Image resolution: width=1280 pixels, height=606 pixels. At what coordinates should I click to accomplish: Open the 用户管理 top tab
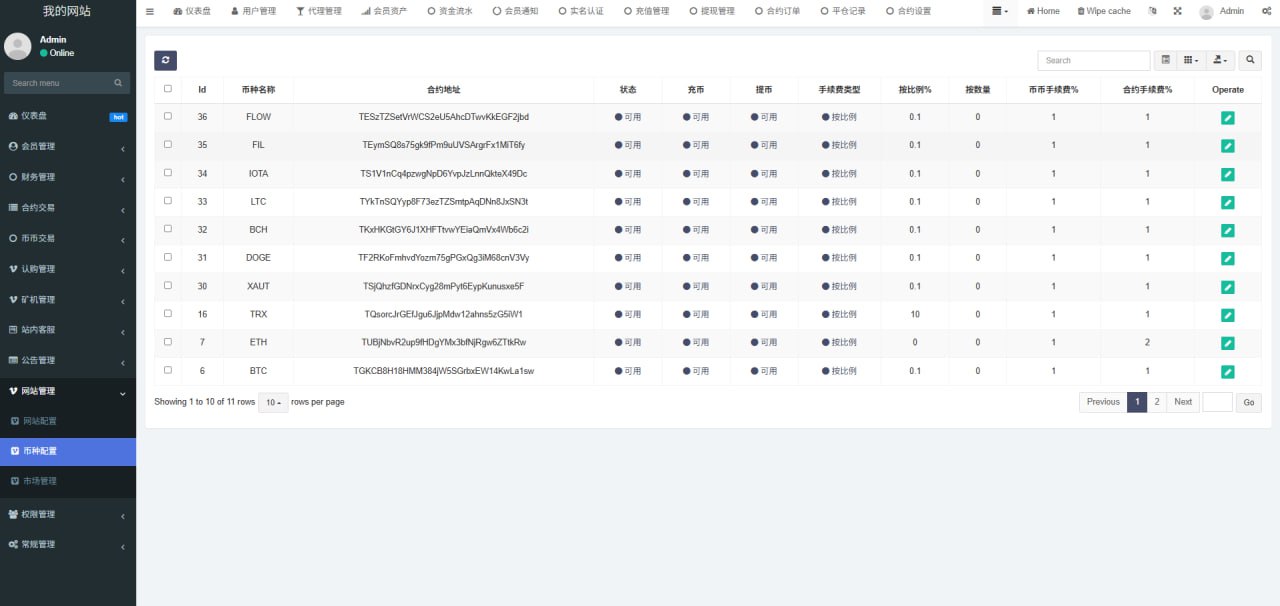point(253,11)
